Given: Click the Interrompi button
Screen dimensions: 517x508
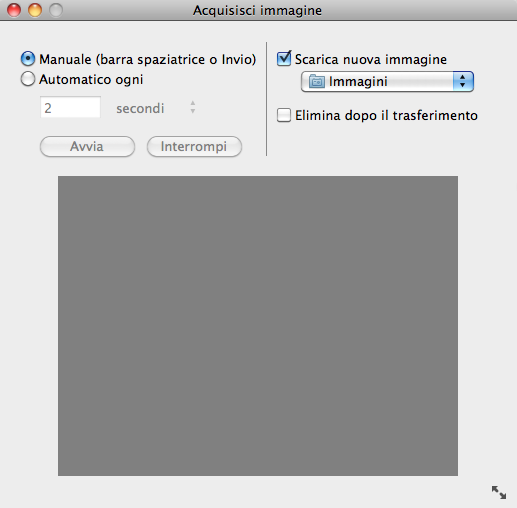Looking at the screenshot, I should click(194, 146).
